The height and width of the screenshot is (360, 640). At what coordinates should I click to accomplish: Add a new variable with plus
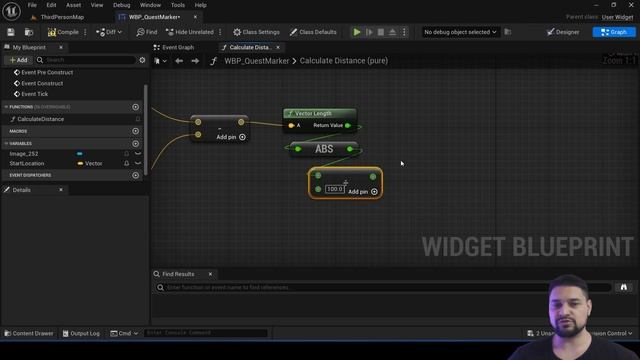(x=136, y=144)
